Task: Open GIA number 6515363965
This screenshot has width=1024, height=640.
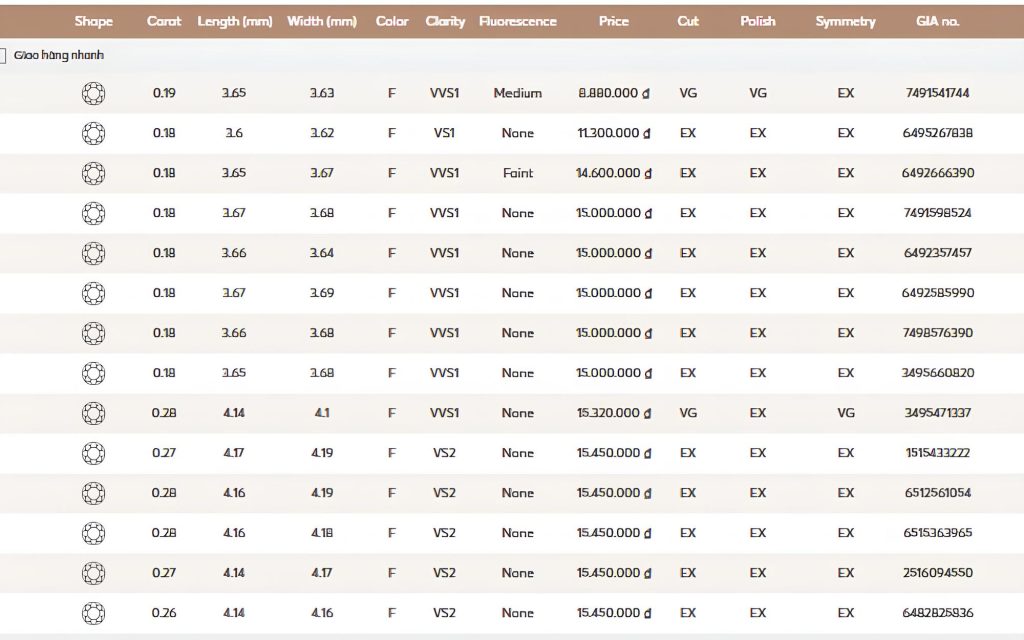Action: click(938, 533)
